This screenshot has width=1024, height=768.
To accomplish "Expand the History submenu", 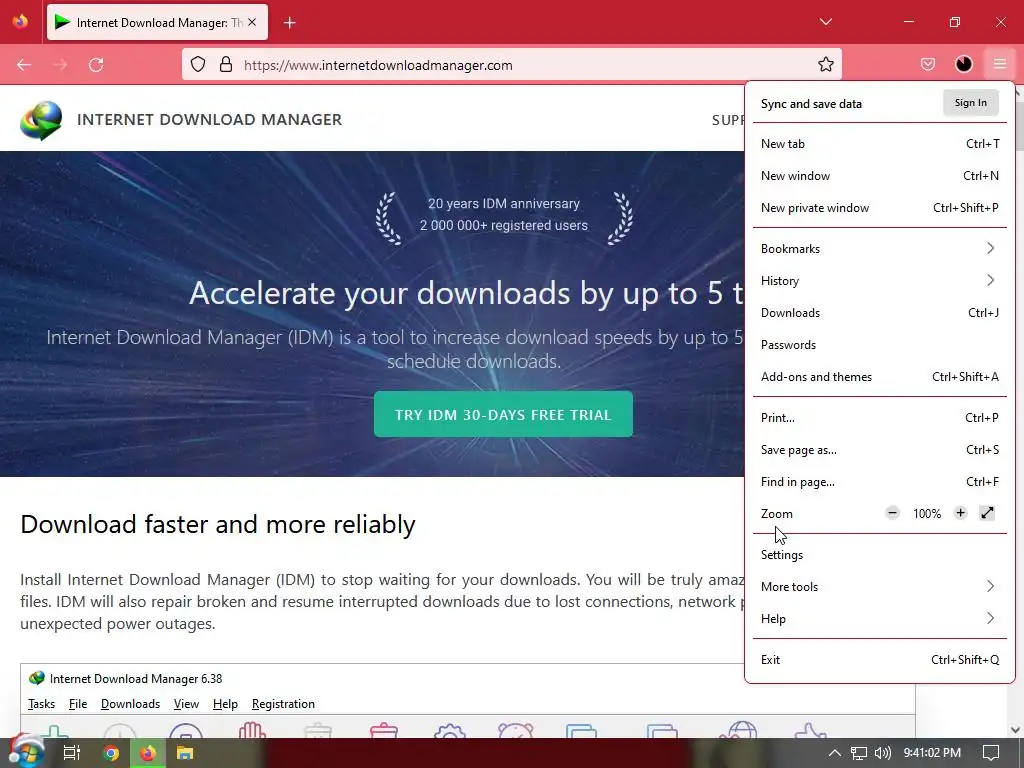I will pos(880,281).
